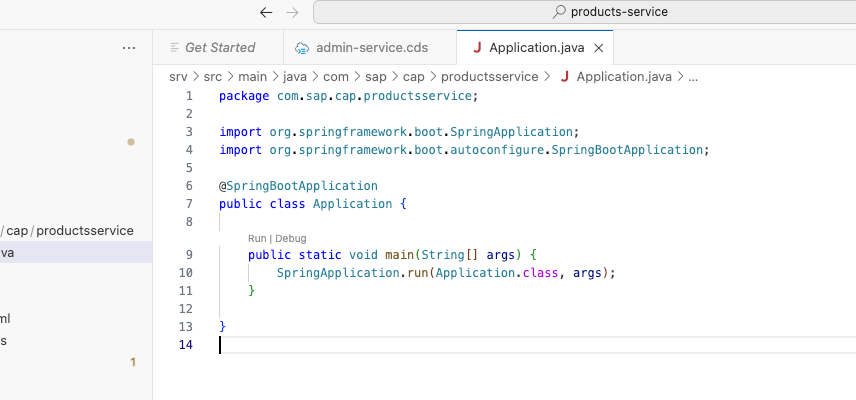Run the main method via CodeLens
The width and height of the screenshot is (856, 400).
257,238
